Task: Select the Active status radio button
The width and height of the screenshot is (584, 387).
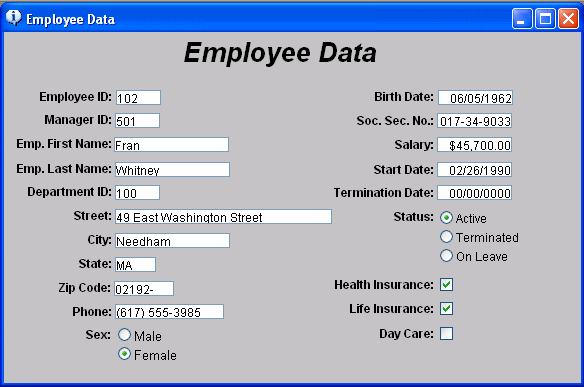Action: pos(446,218)
